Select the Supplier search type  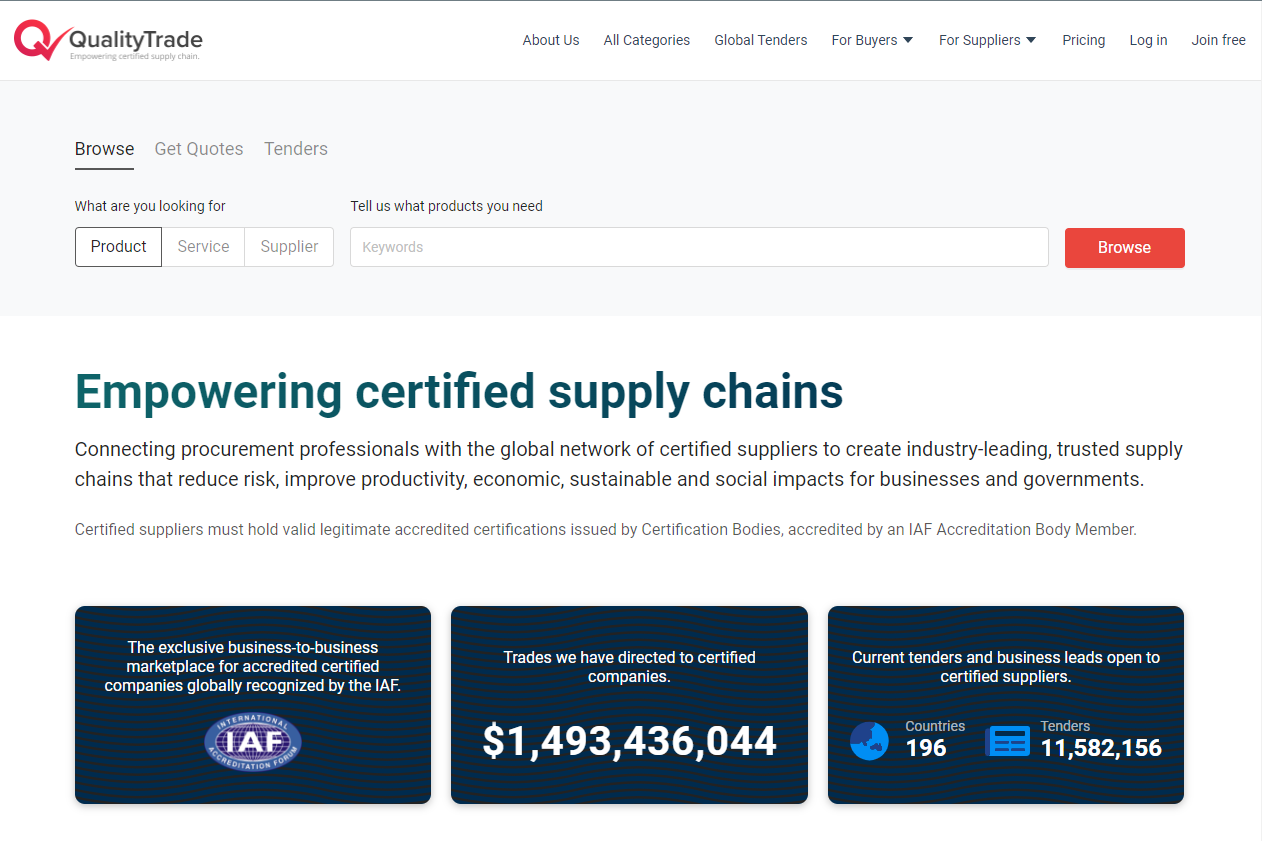(289, 247)
